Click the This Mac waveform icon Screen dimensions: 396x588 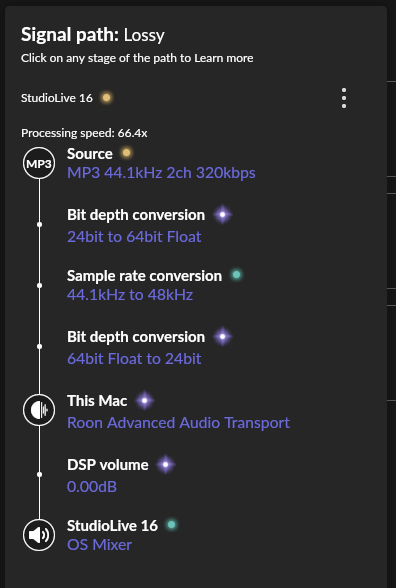point(39,410)
